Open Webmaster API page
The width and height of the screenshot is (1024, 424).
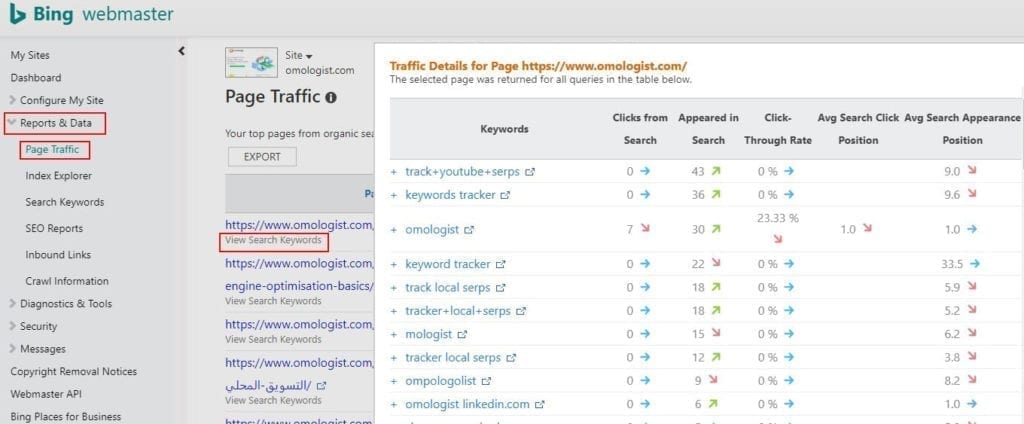pos(47,394)
